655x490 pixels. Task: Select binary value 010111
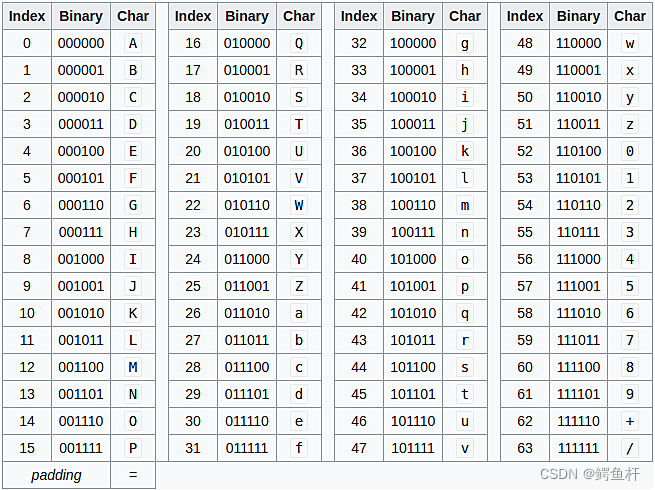coord(247,232)
